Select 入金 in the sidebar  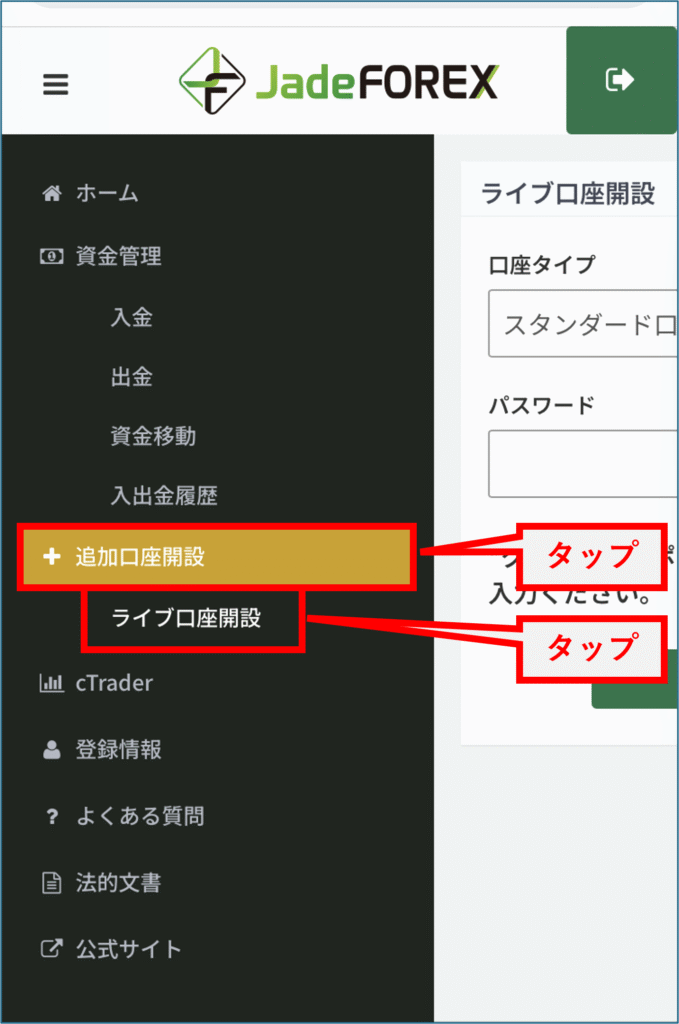(x=132, y=317)
